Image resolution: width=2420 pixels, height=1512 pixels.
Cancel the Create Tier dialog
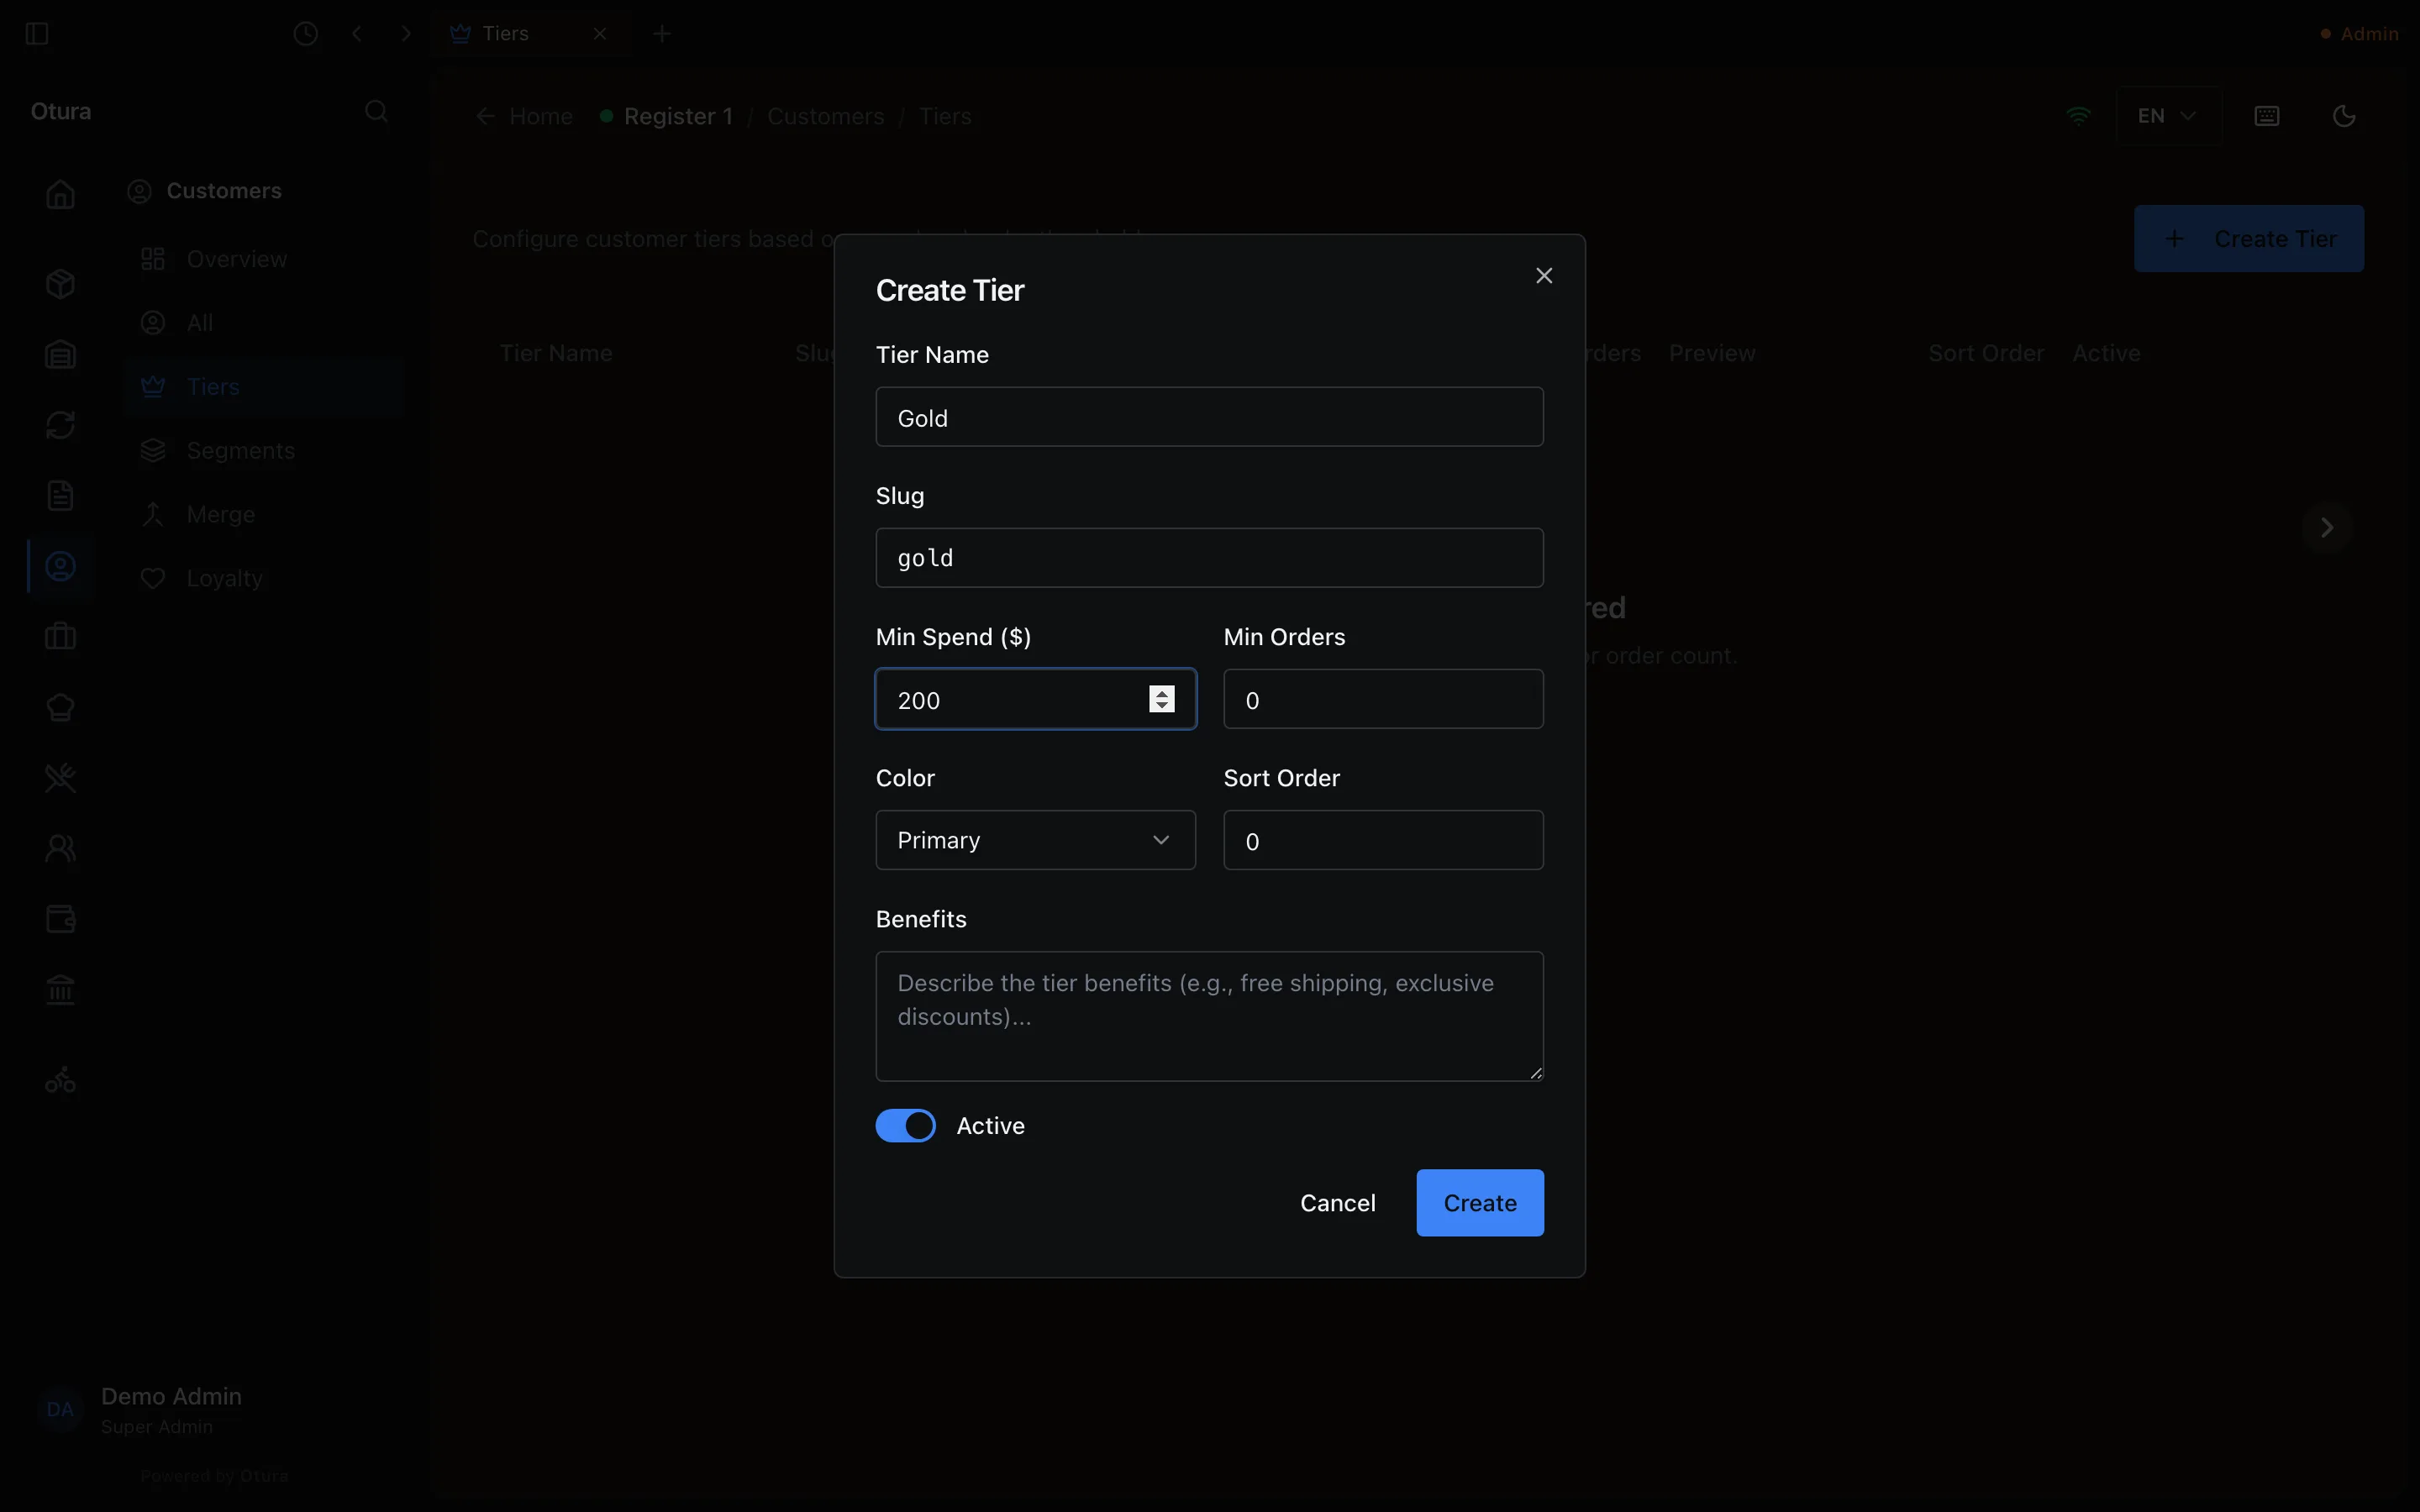pyautogui.click(x=1338, y=1203)
